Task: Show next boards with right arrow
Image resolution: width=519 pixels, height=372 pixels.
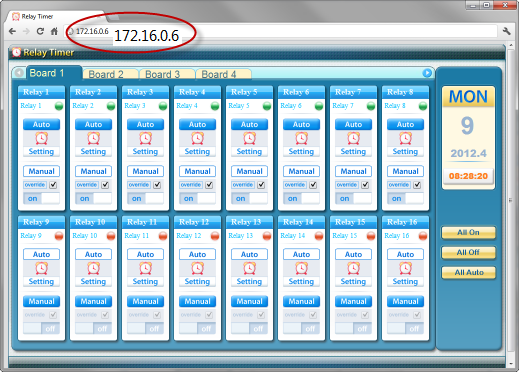Action: pyautogui.click(x=427, y=73)
